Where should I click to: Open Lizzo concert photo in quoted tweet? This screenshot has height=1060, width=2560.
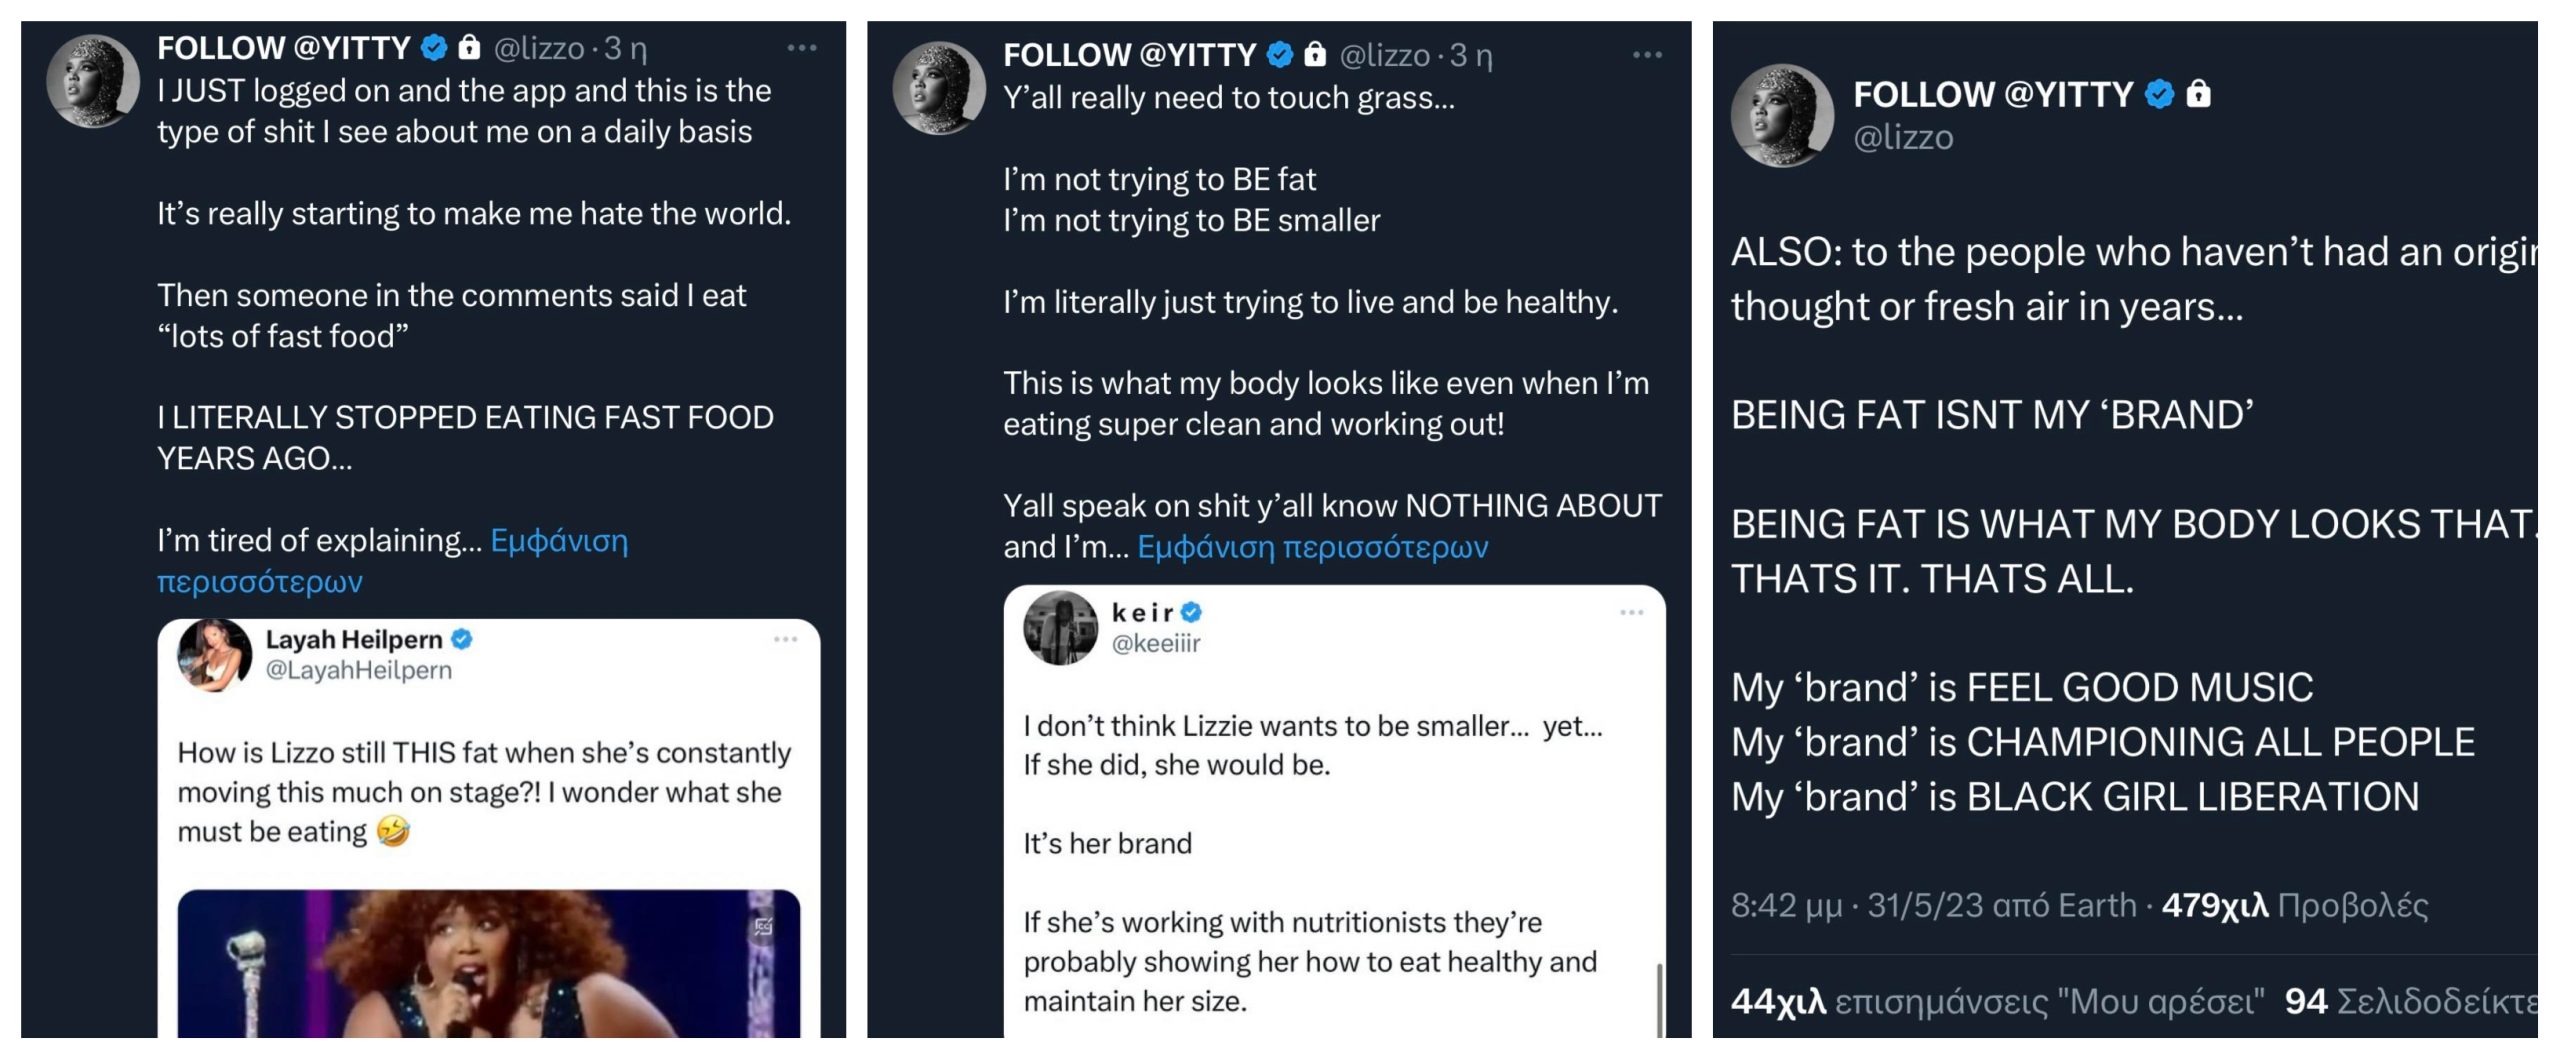tap(488, 963)
